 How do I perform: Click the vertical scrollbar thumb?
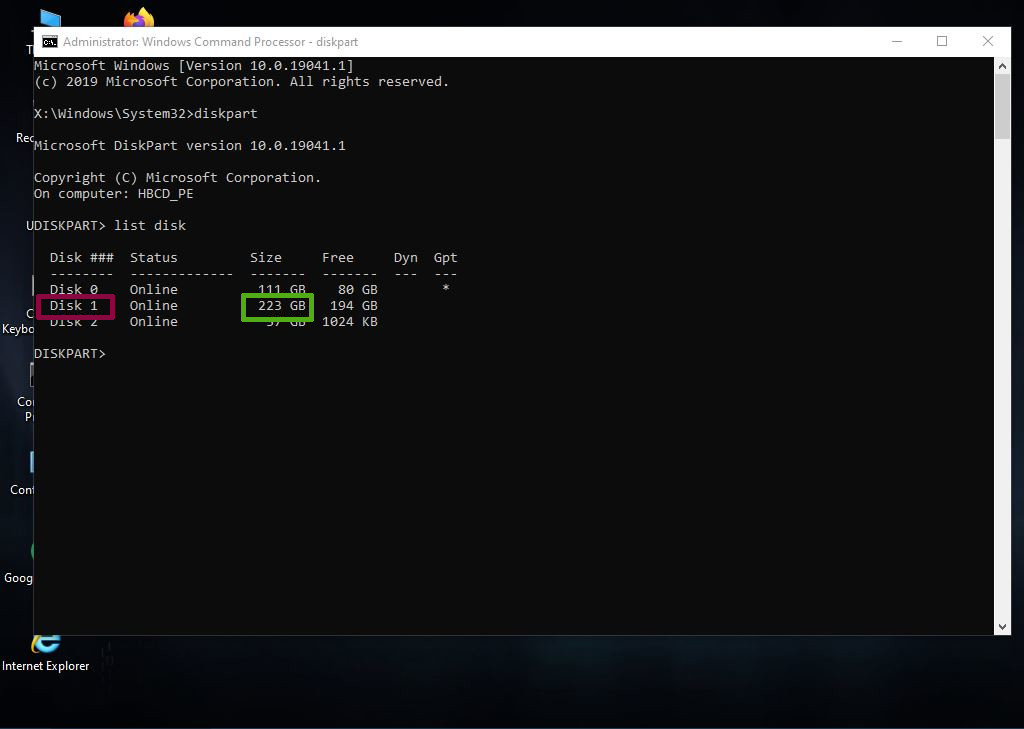coord(1003,107)
